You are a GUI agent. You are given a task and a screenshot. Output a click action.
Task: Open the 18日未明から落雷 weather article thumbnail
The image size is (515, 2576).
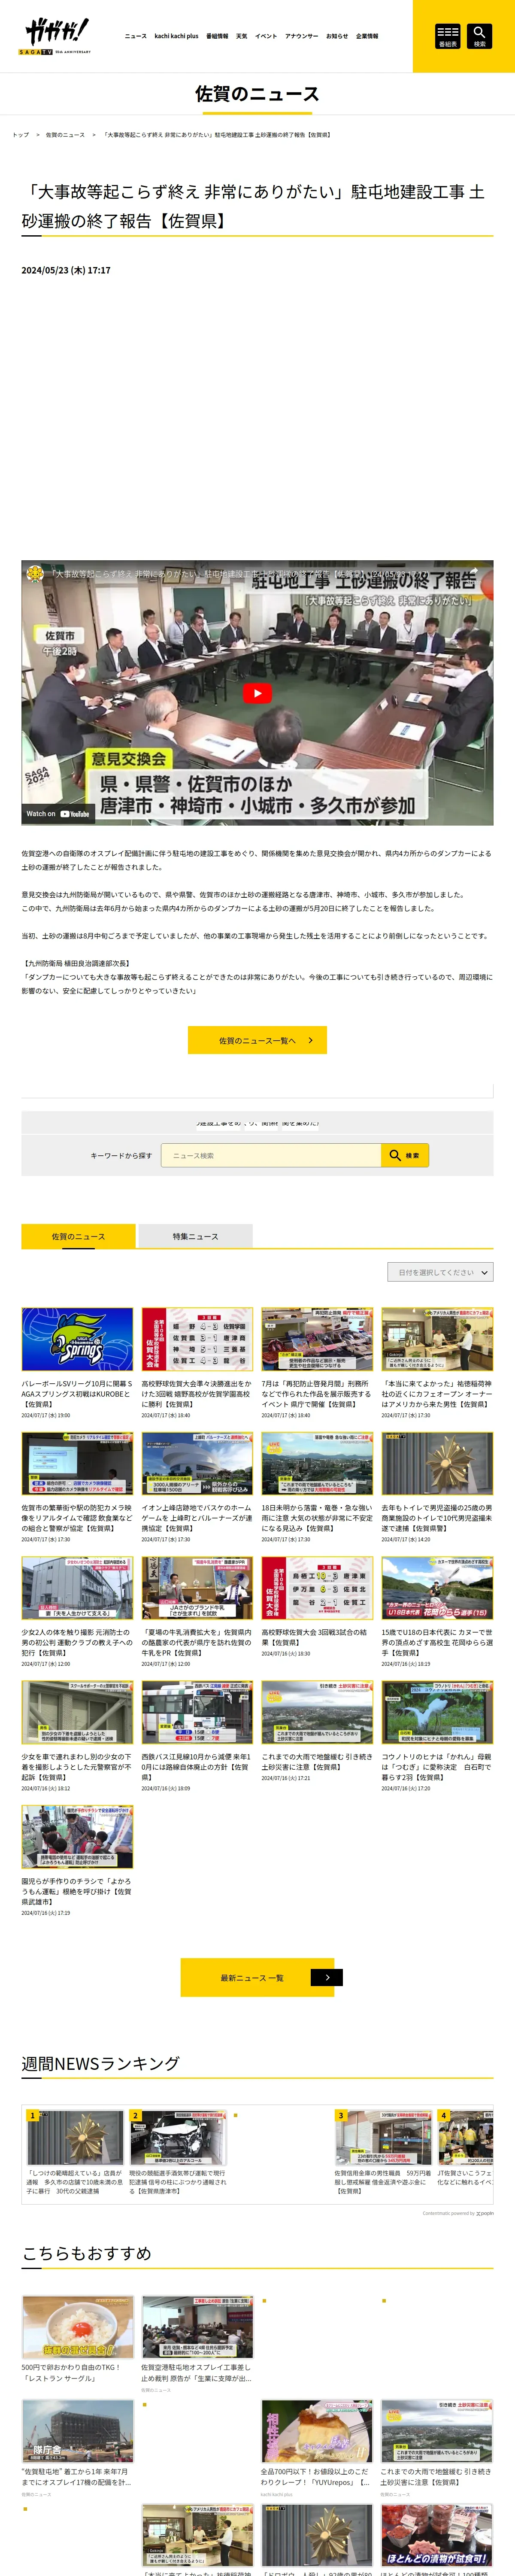click(317, 1463)
